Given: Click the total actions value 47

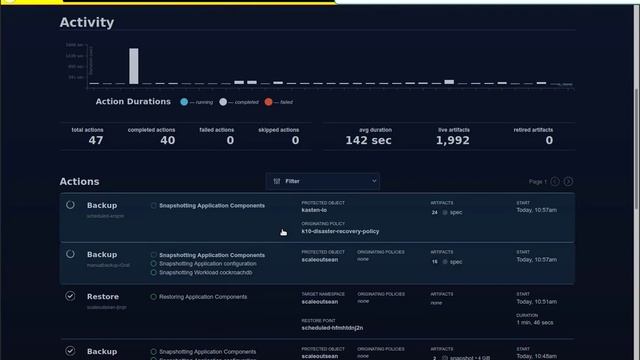Looking at the screenshot, I should pos(96,140).
